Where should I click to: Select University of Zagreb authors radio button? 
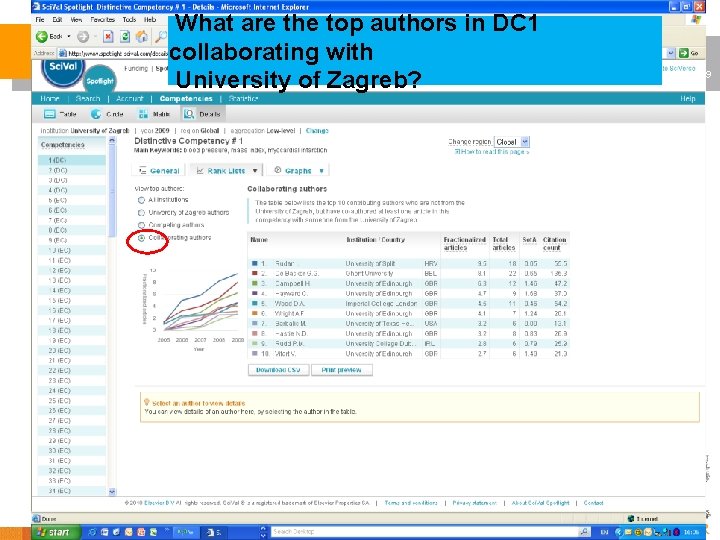coord(141,213)
